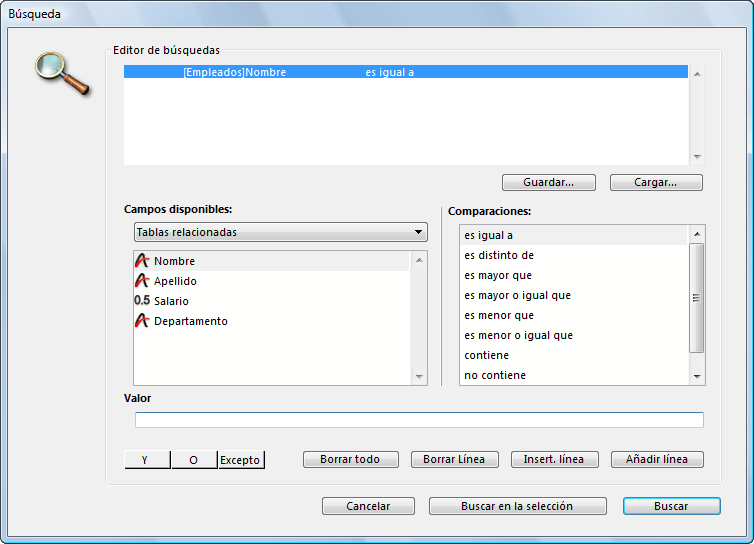Viewport: 754px width, 544px height.
Task: Click the numeric 0.5 icon beside Salario
Action: point(142,301)
